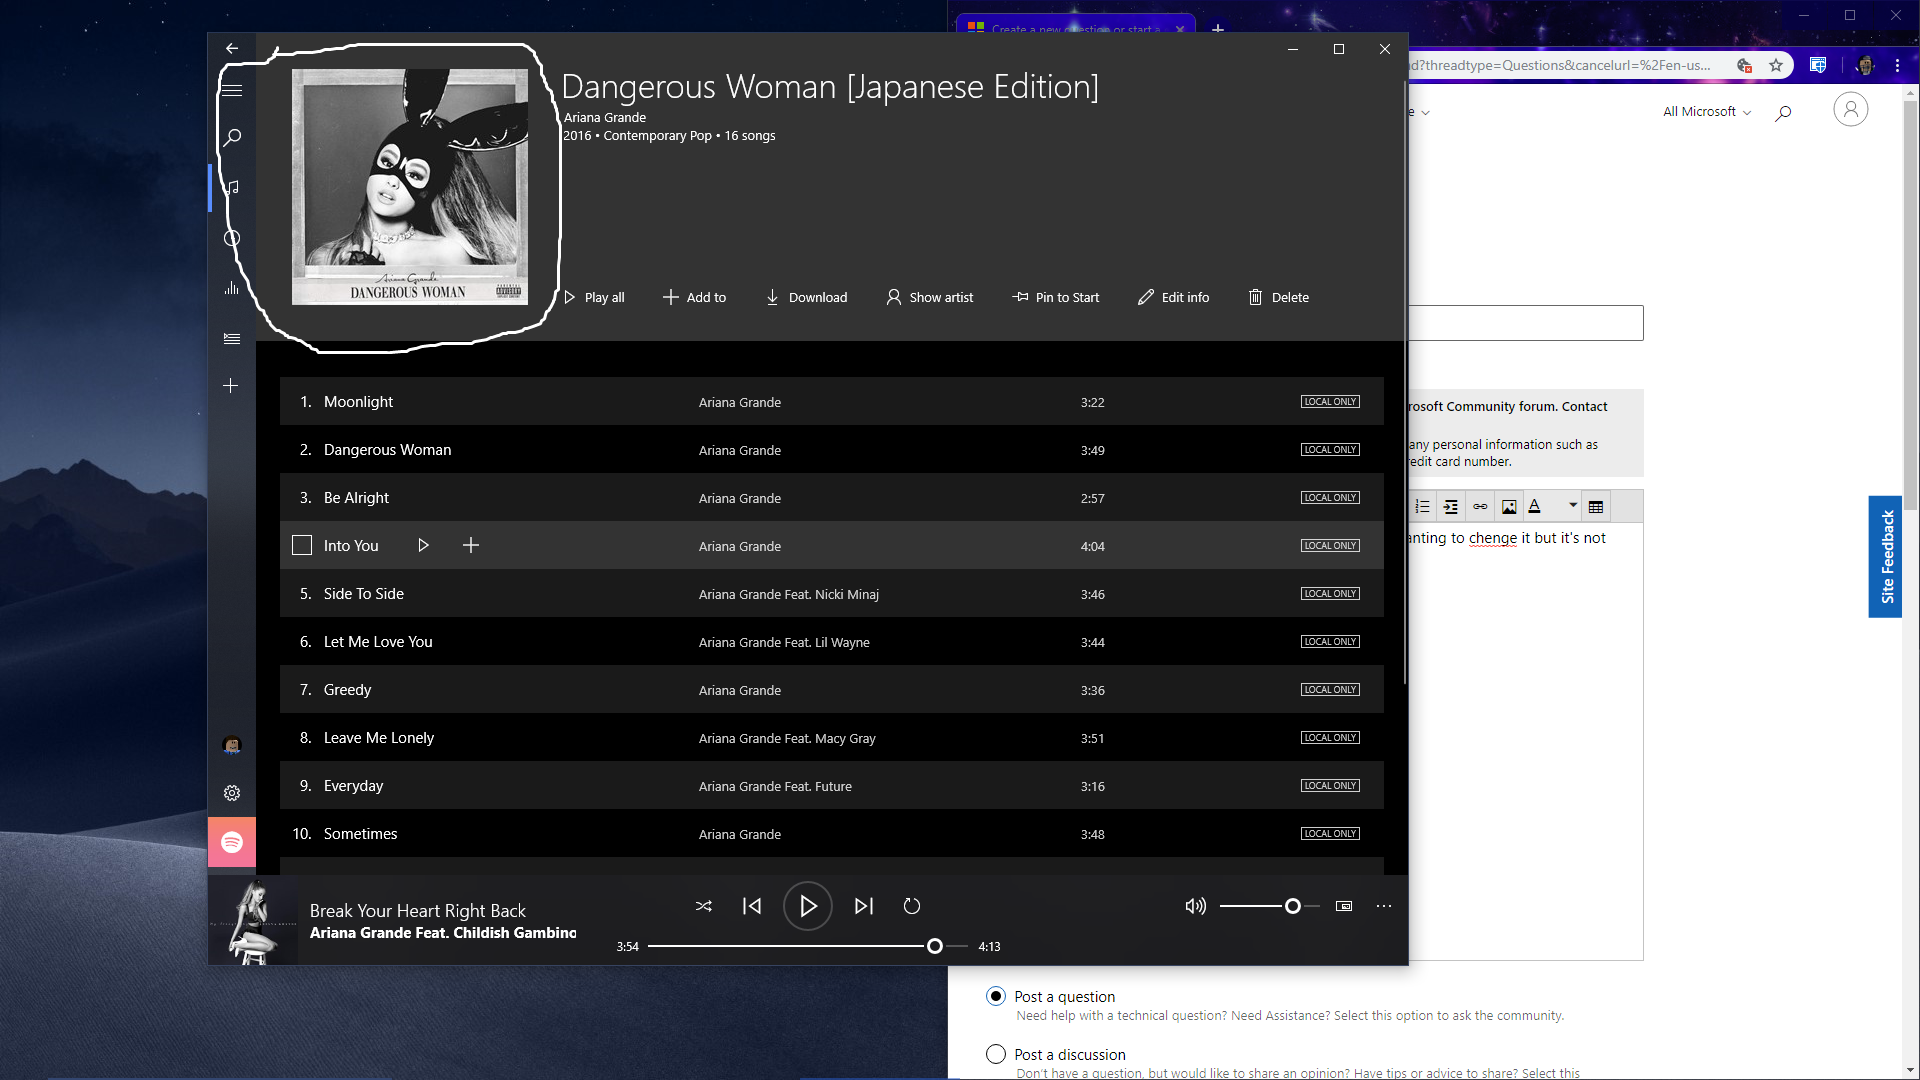Image resolution: width=1920 pixels, height=1080 pixels.
Task: Toggle repeat mode button
Action: tap(912, 906)
